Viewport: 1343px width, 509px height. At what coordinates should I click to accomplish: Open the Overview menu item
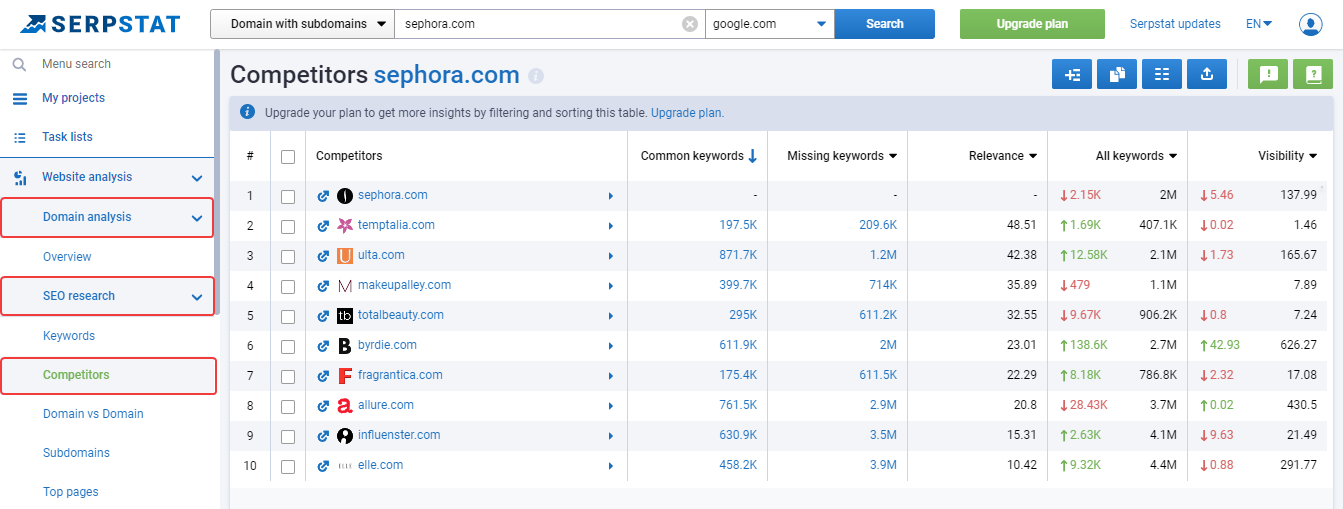click(67, 257)
